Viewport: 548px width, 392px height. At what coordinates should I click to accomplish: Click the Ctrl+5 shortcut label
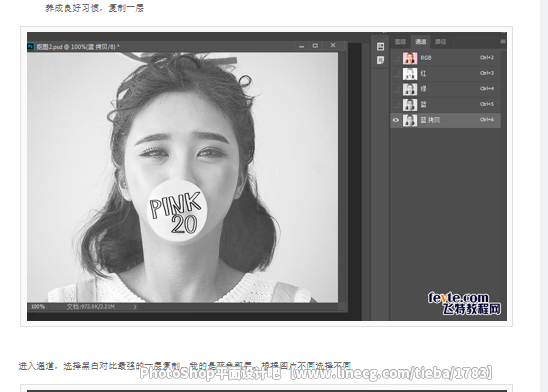point(487,104)
